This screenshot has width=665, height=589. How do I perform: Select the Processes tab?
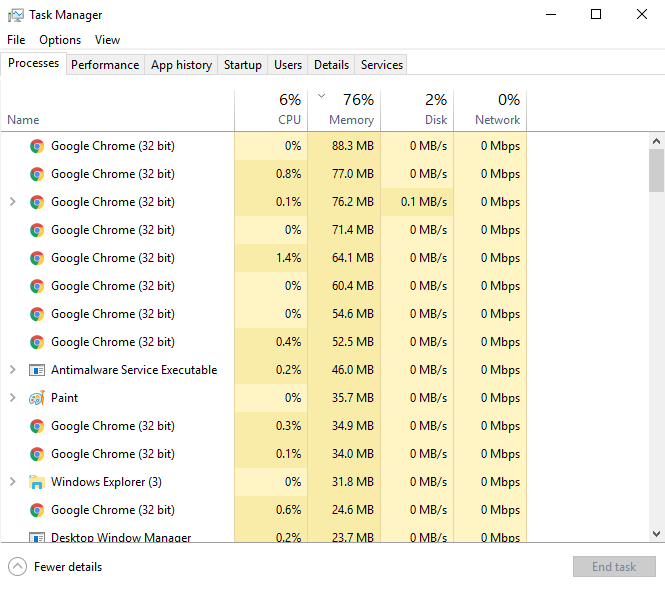(x=34, y=63)
